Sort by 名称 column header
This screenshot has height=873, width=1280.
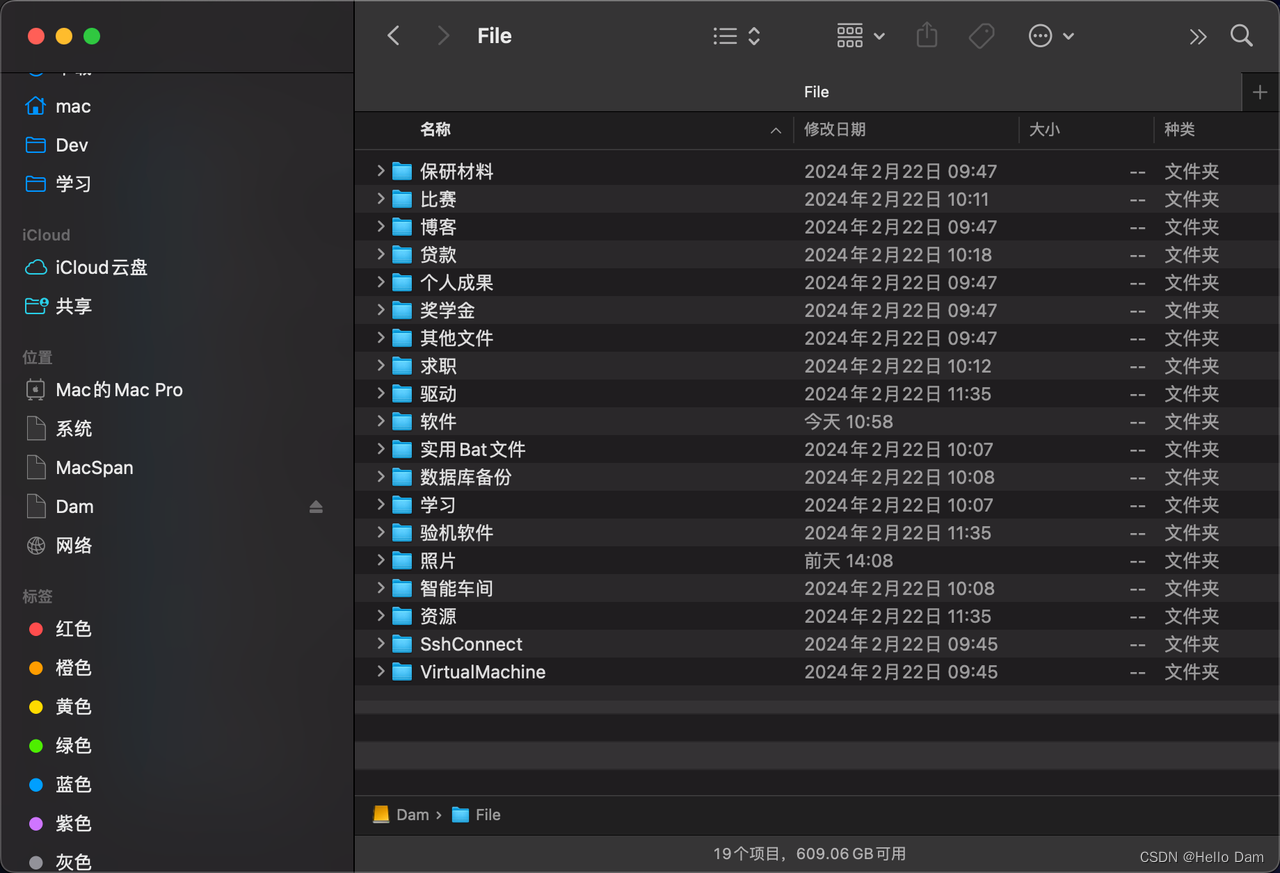point(435,130)
